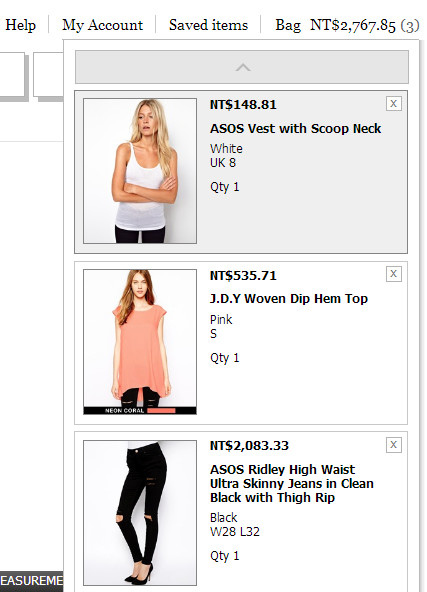Screen dimensions: 427x592
Task: Open Bag total NT$2,767.85
Action: point(347,25)
